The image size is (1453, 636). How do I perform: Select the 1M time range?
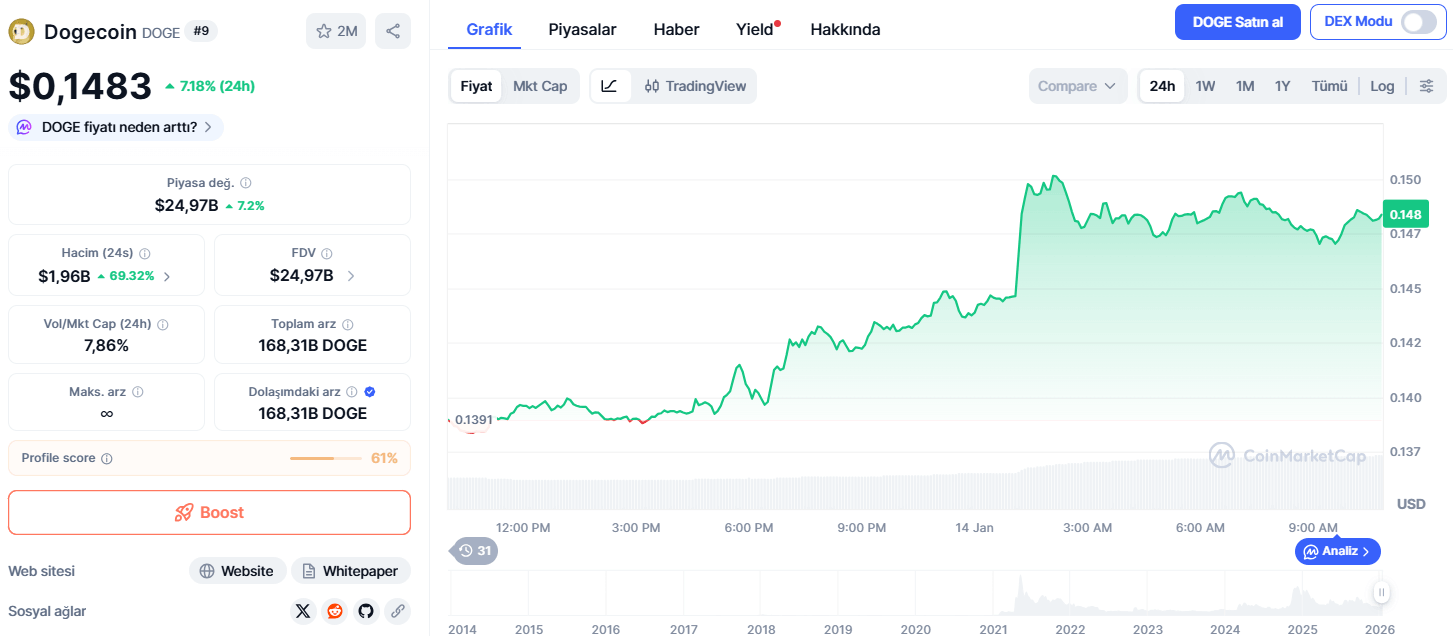[x=1245, y=86]
